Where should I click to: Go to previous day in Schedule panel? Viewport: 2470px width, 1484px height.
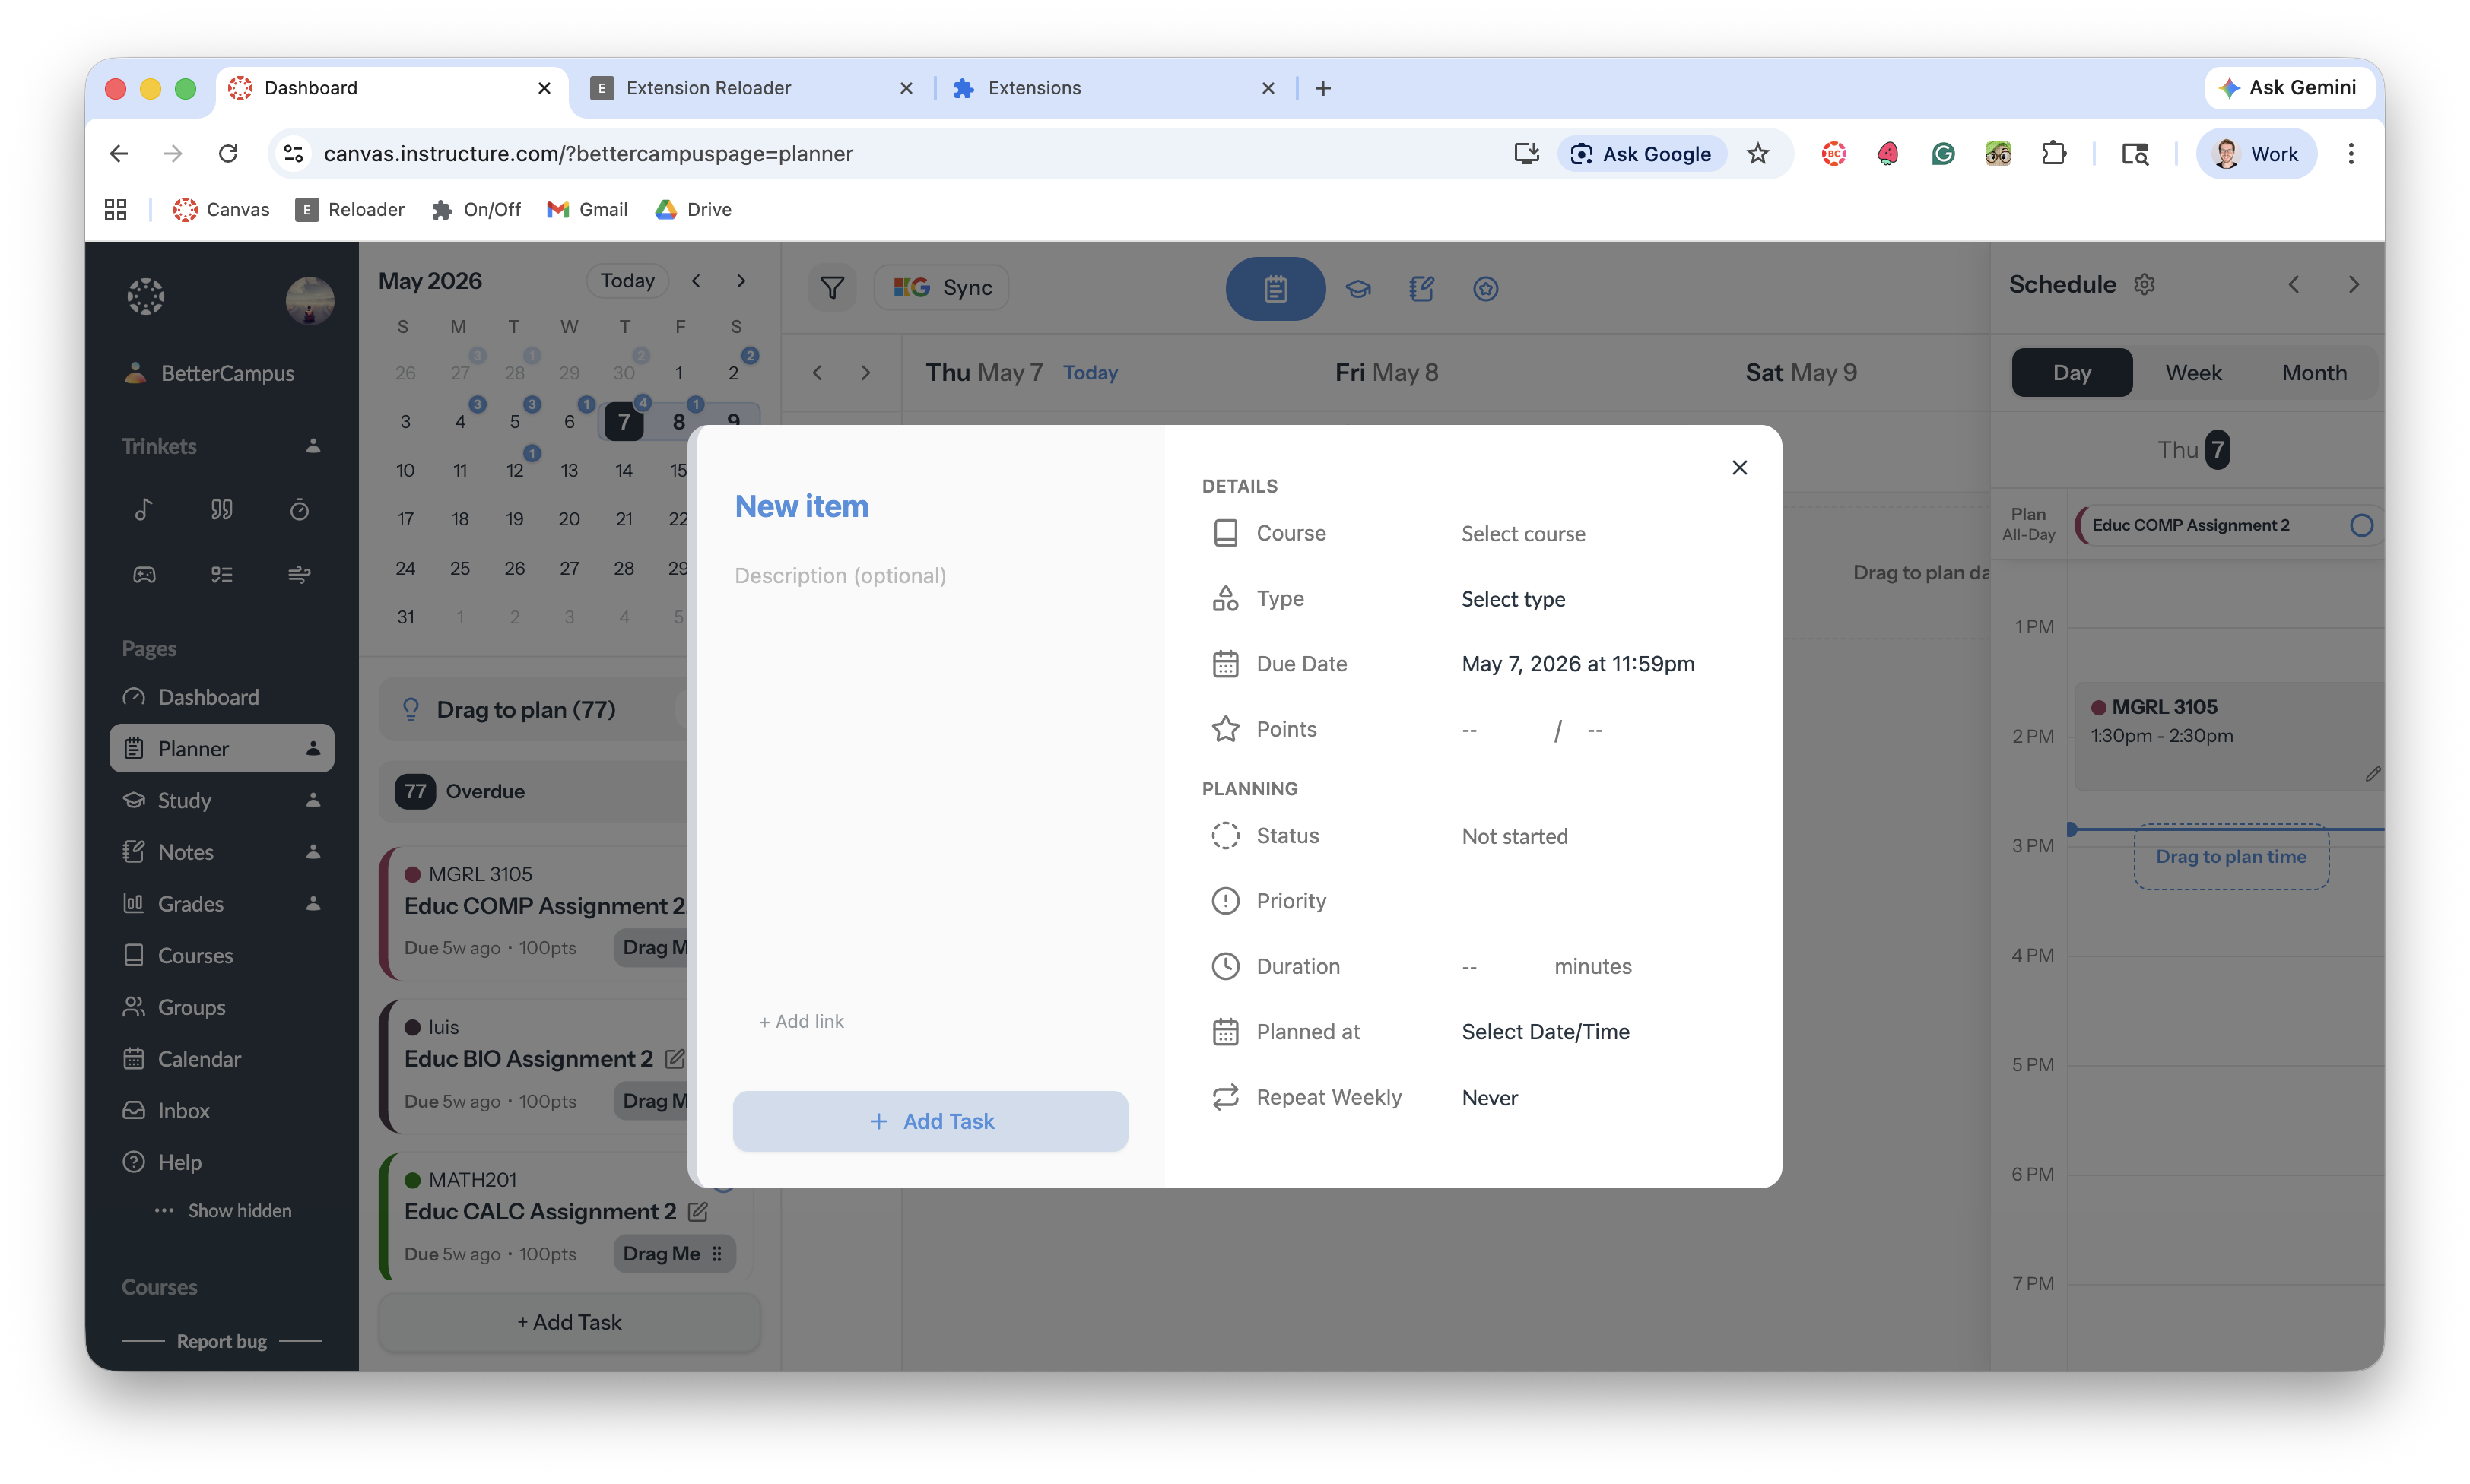pos(2293,285)
